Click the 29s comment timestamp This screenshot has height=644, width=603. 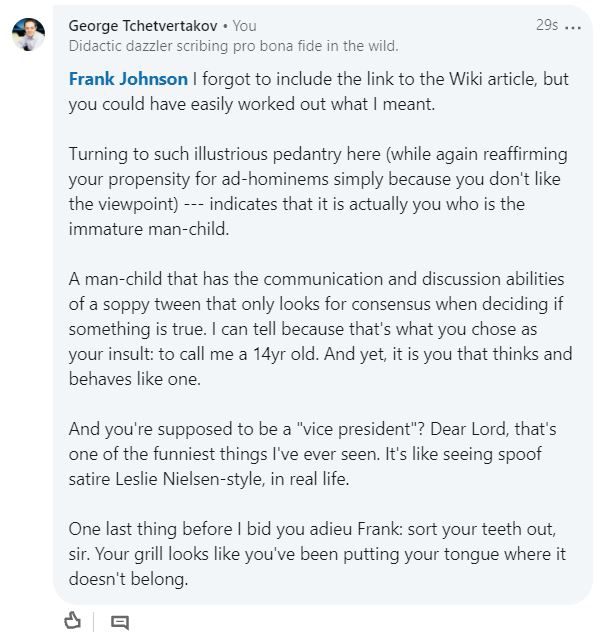546,25
